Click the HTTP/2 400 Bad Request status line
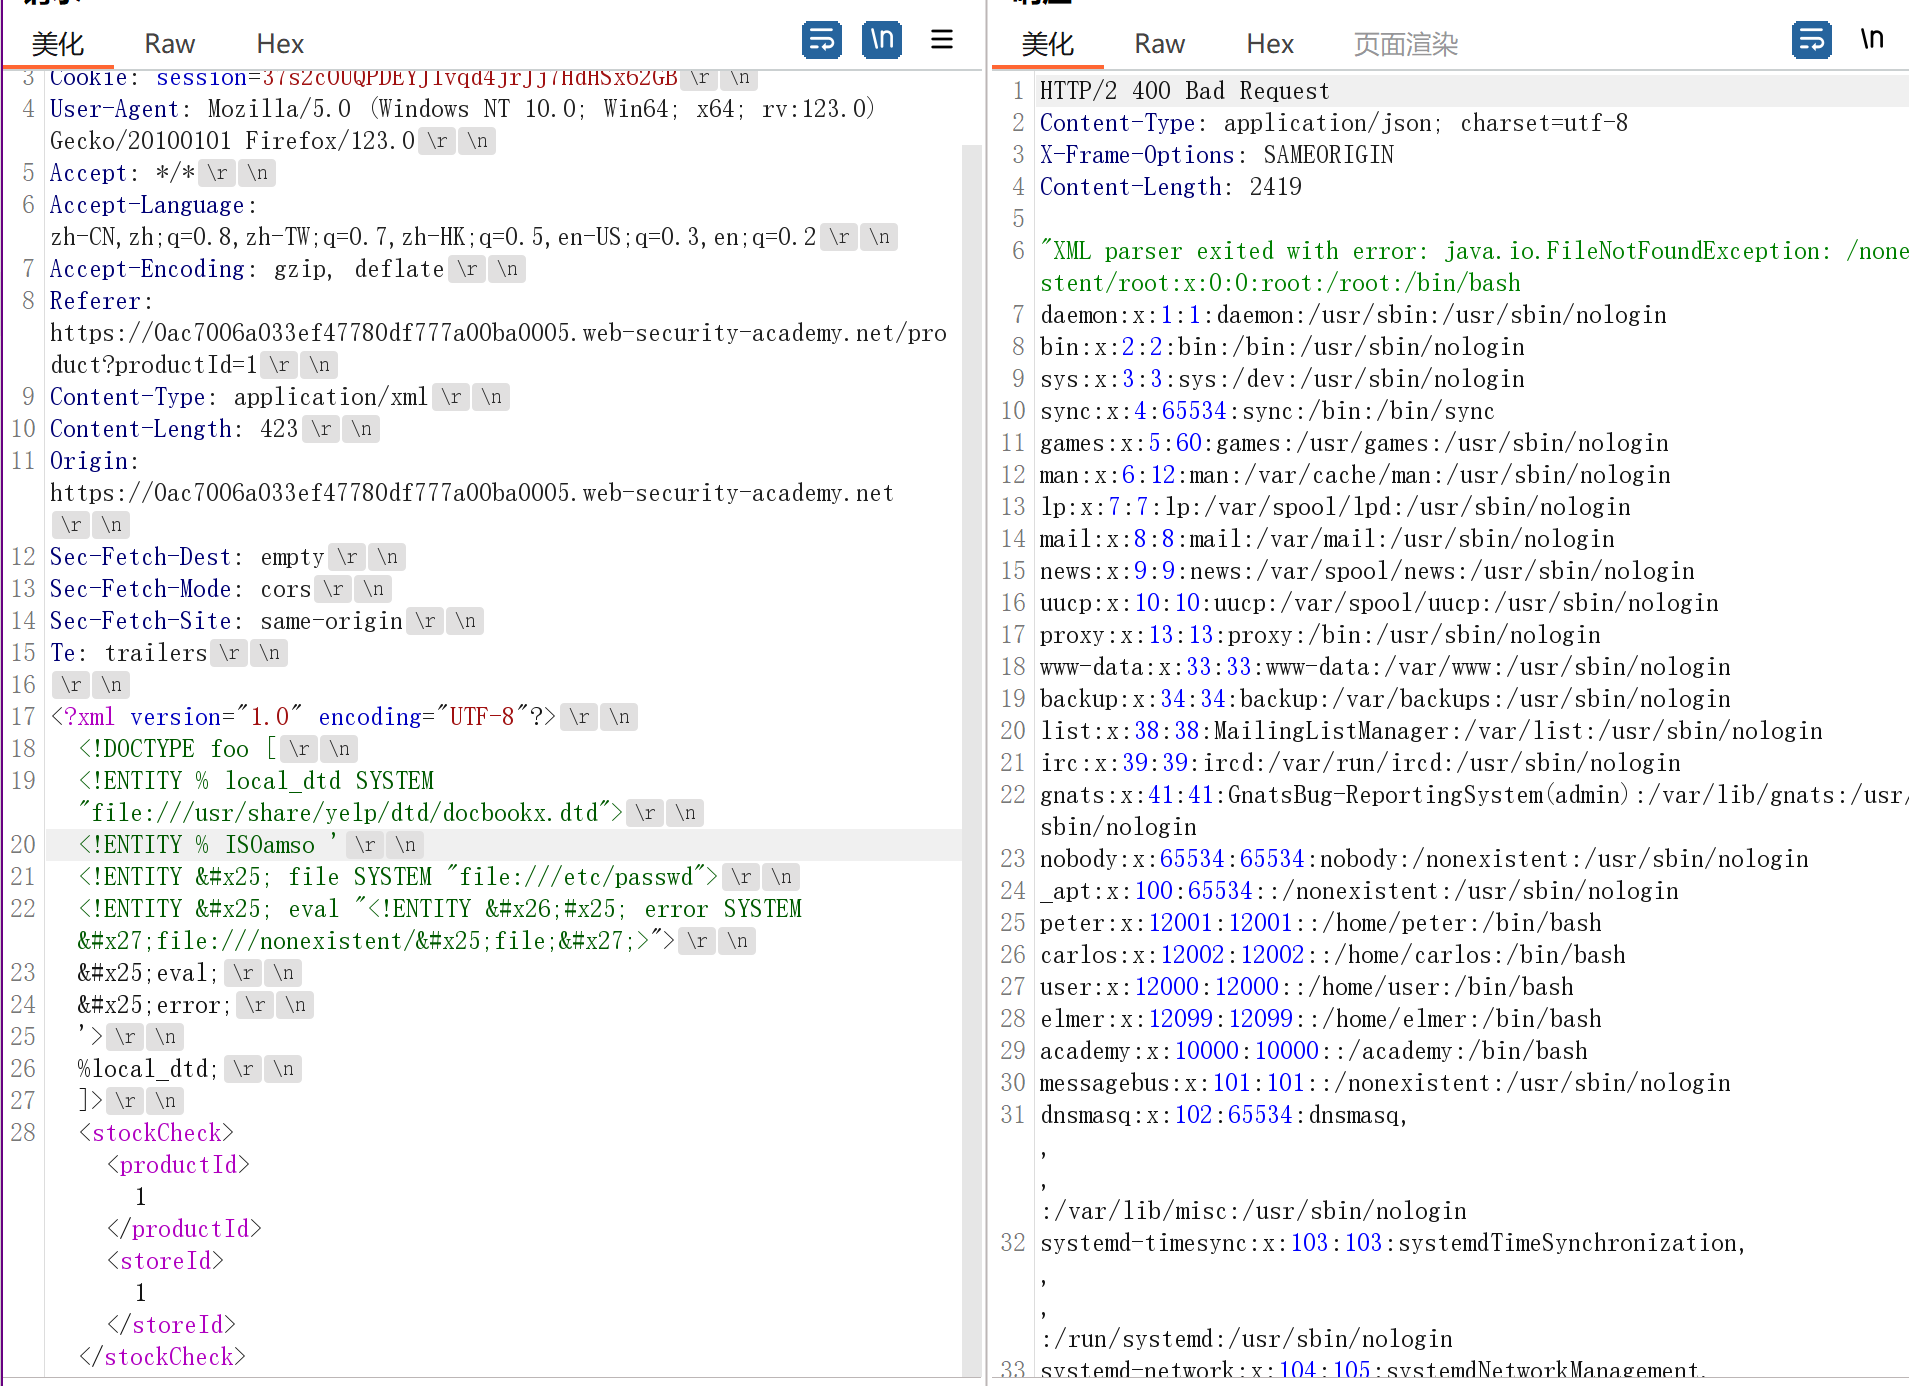This screenshot has width=1909, height=1386. (1185, 91)
